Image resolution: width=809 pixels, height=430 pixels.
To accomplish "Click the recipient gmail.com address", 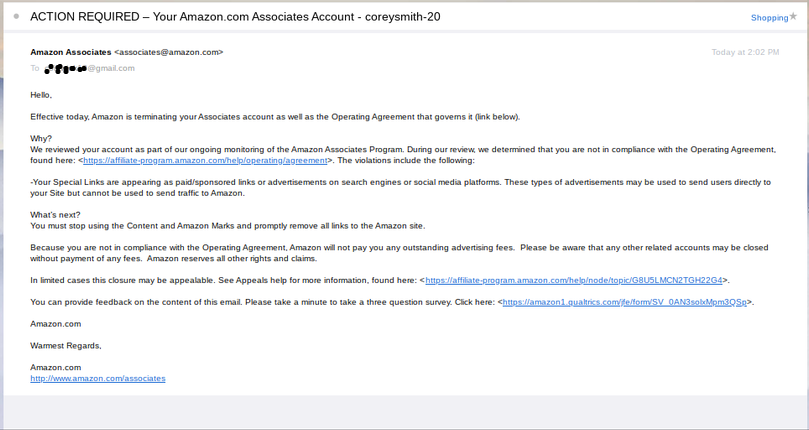I will click(90, 68).
